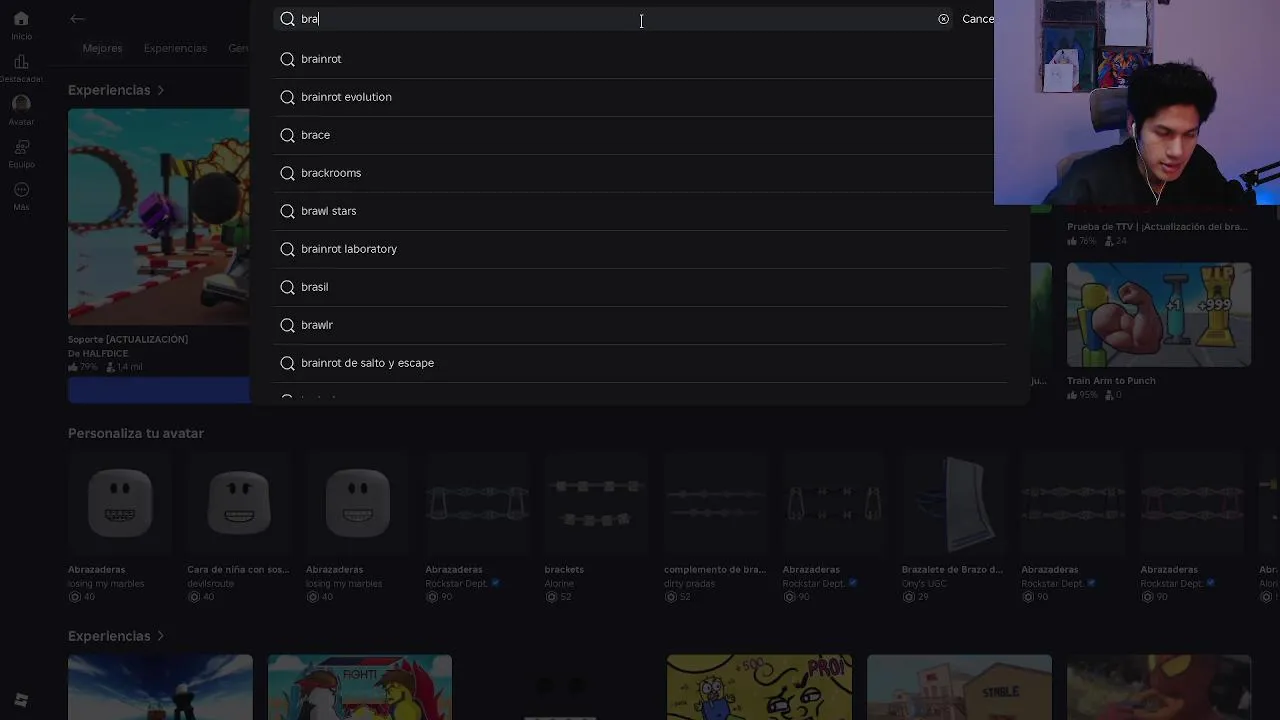Open Inicio home icon in sidebar

[21, 19]
